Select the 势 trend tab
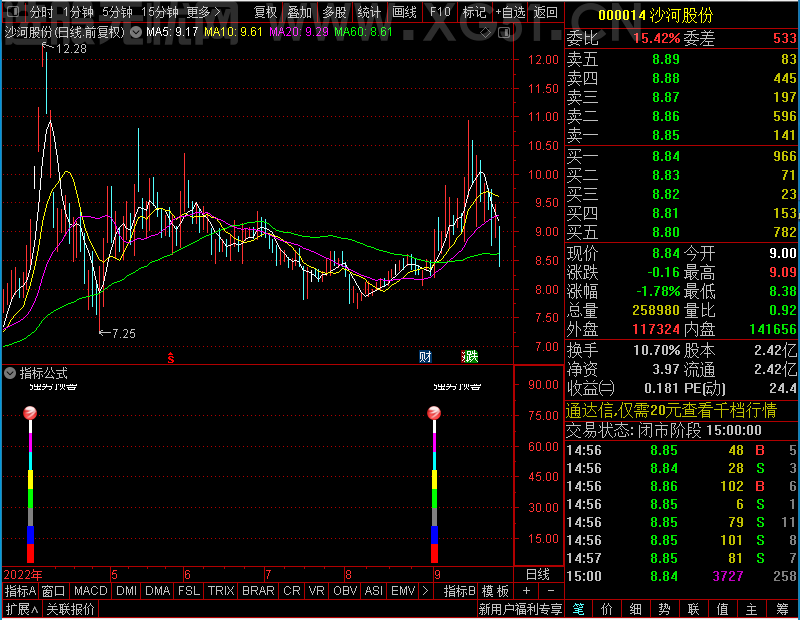Viewport: 800px width, 620px height. pos(664,609)
